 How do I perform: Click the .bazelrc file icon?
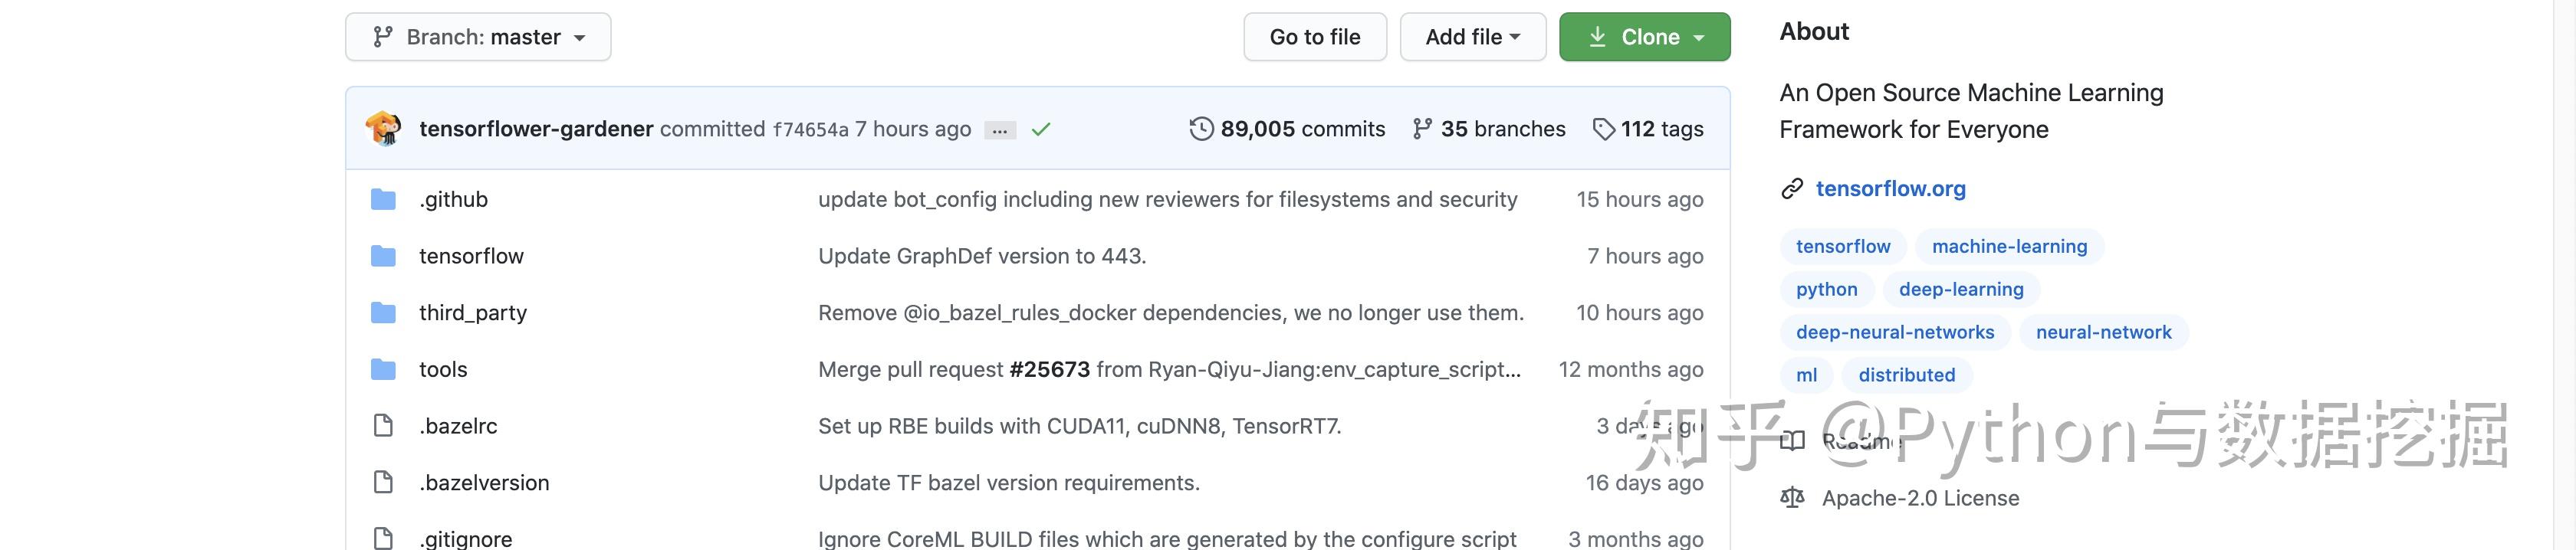383,426
